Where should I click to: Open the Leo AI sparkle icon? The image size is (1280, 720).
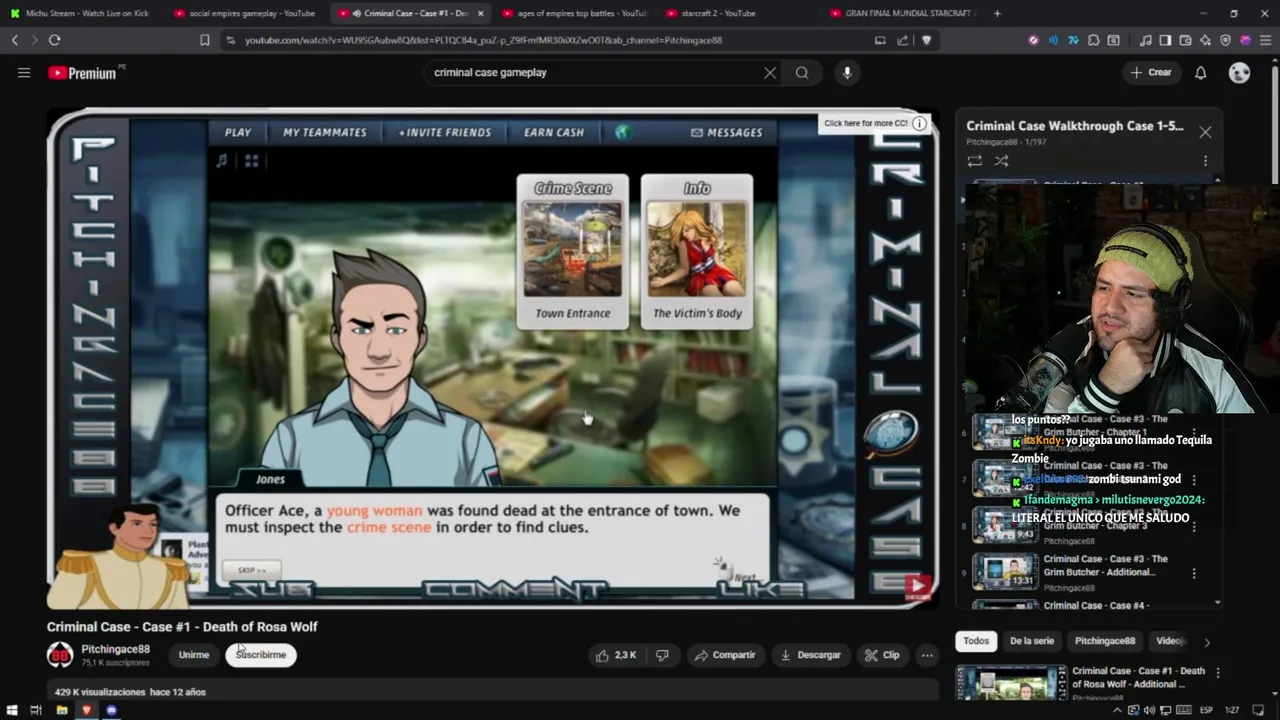1205,40
